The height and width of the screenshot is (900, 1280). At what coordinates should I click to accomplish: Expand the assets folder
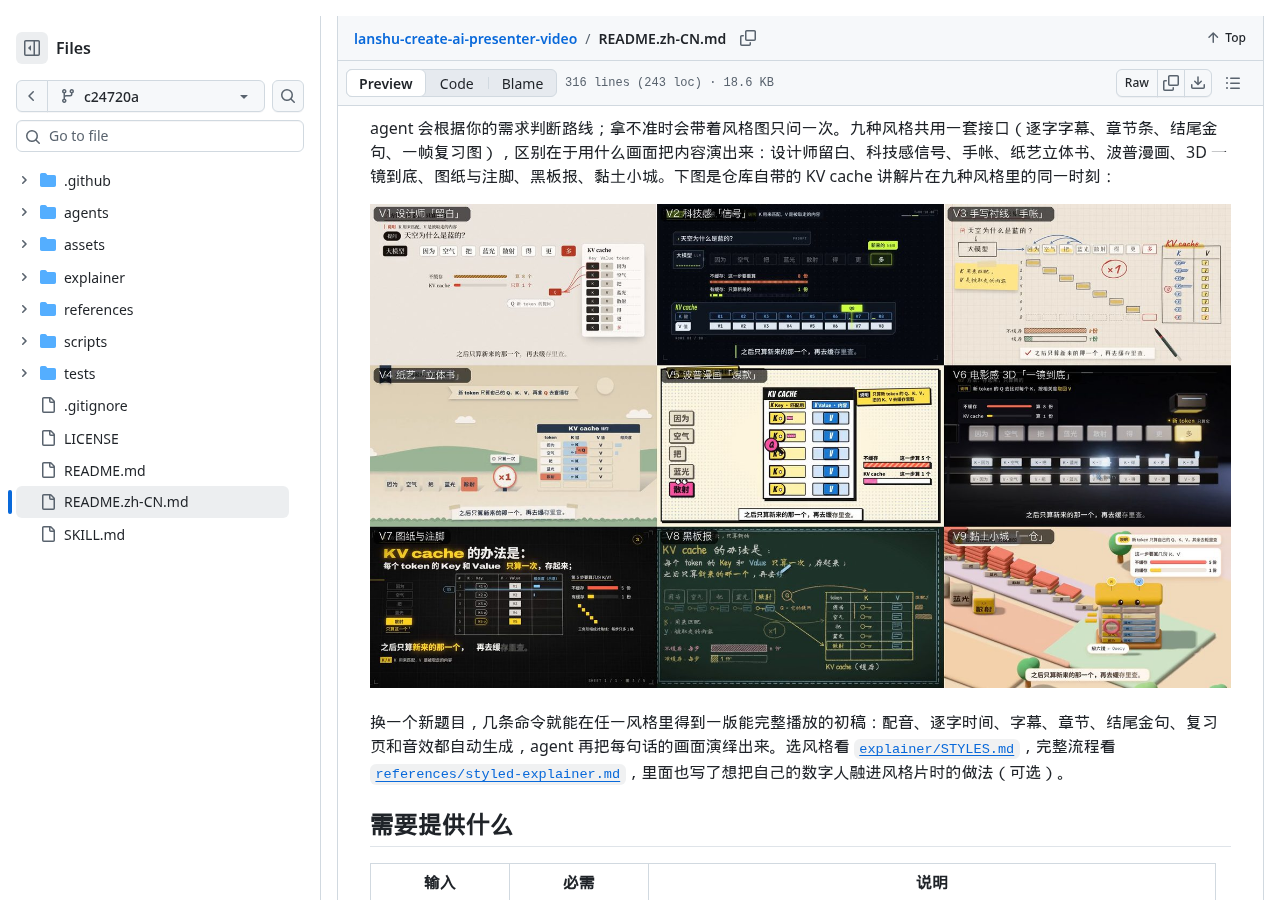(x=24, y=245)
